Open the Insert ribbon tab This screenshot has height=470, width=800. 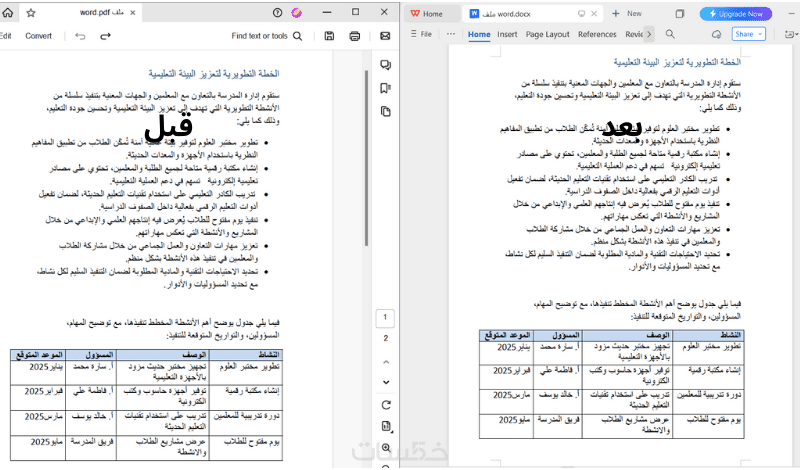pos(507,34)
